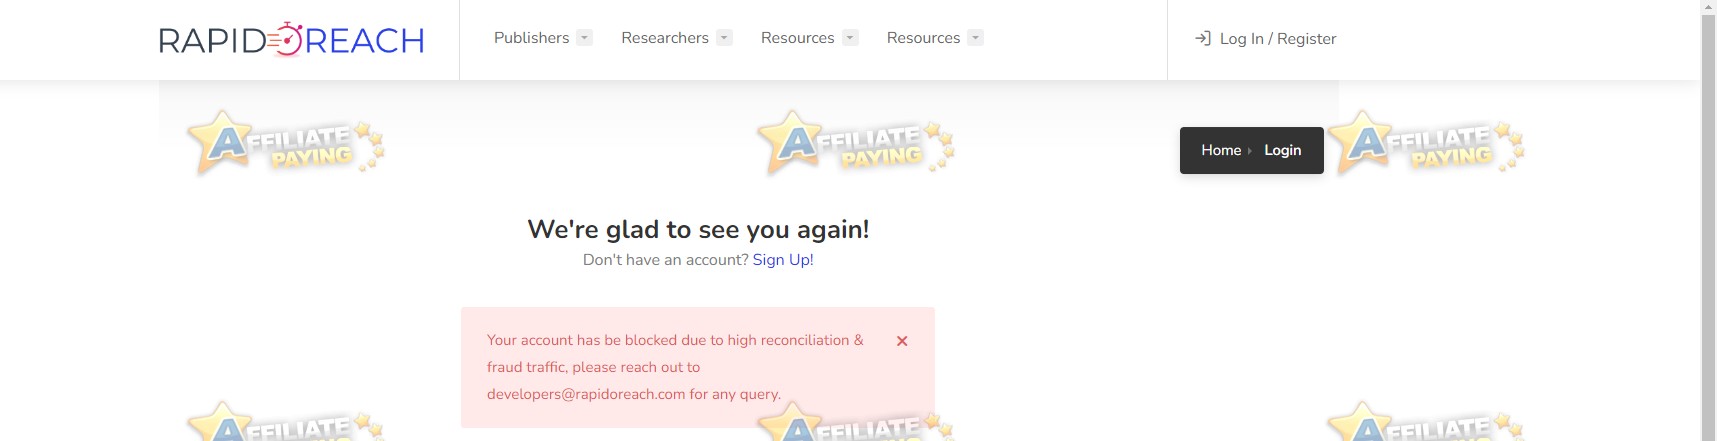Screen dimensions: 1717x441
Task: Expand the second Resources dropdown arrow
Action: coord(976,38)
